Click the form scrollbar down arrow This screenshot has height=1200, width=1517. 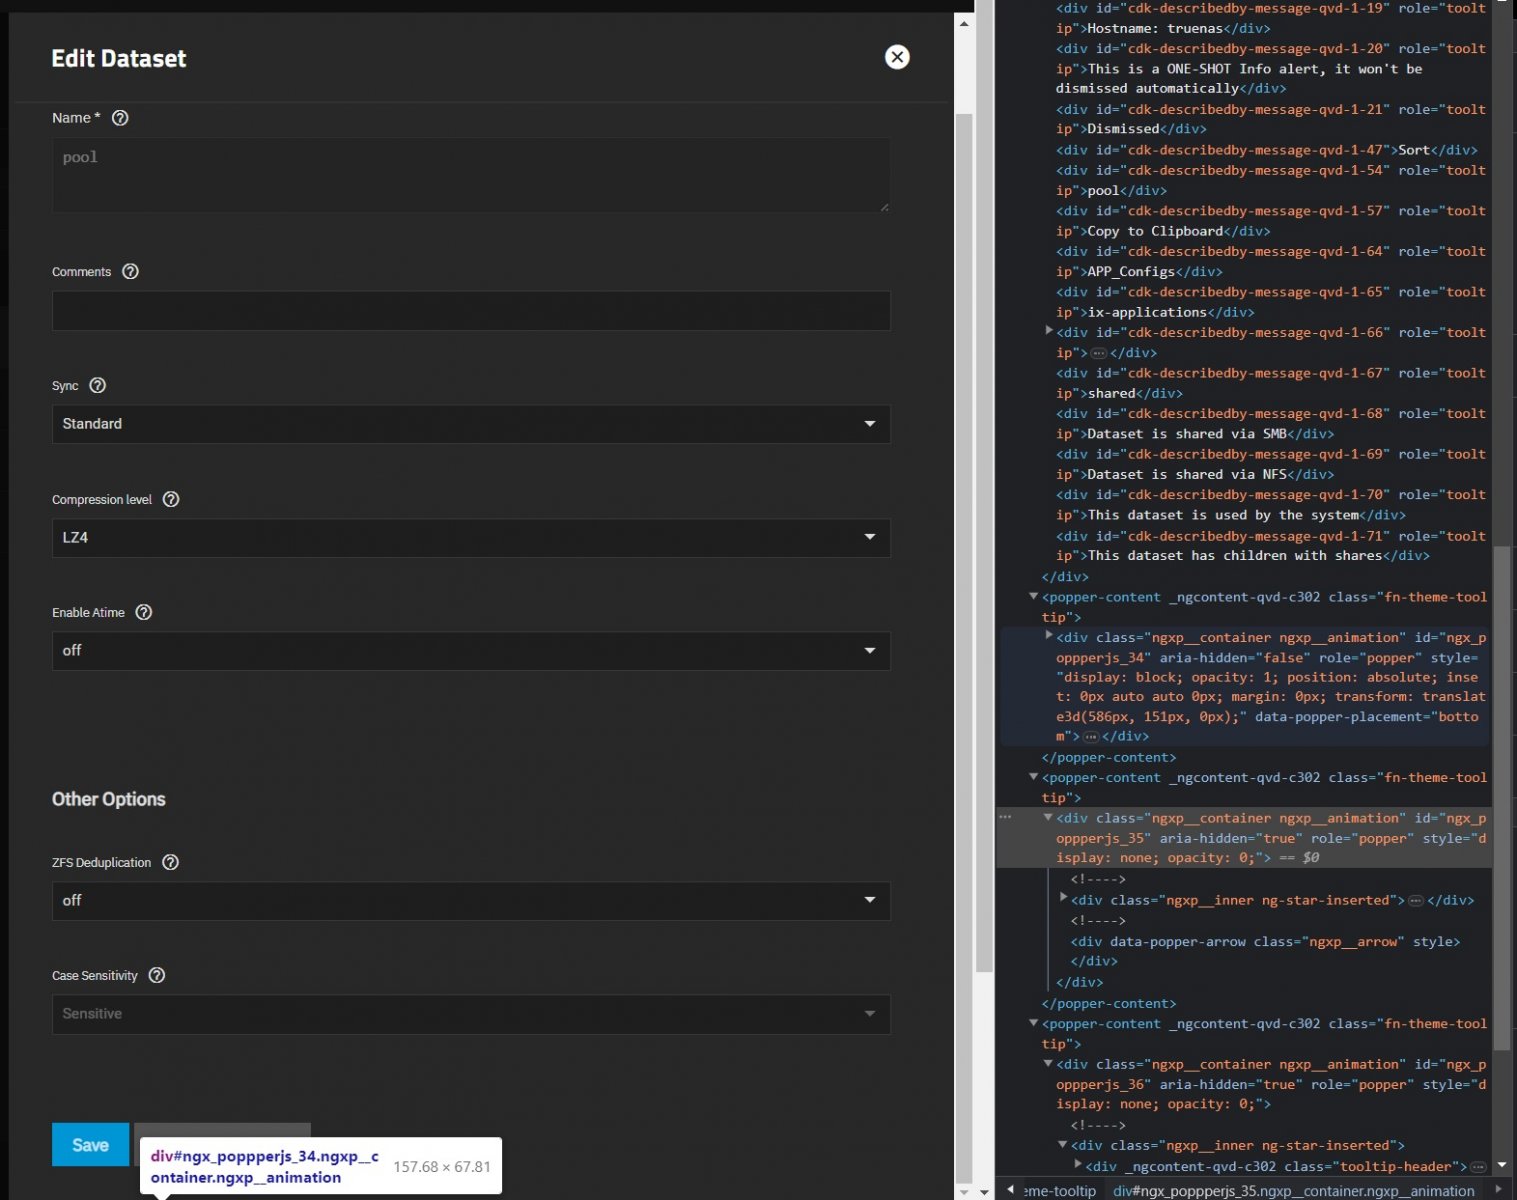(x=964, y=1191)
